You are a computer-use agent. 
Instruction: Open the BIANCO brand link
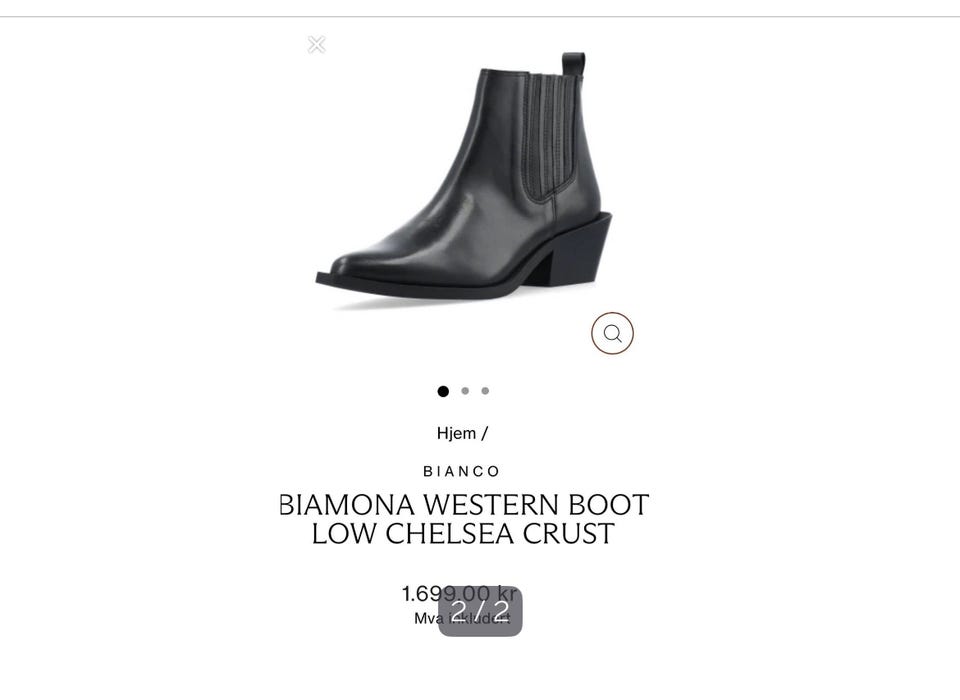[x=462, y=472]
